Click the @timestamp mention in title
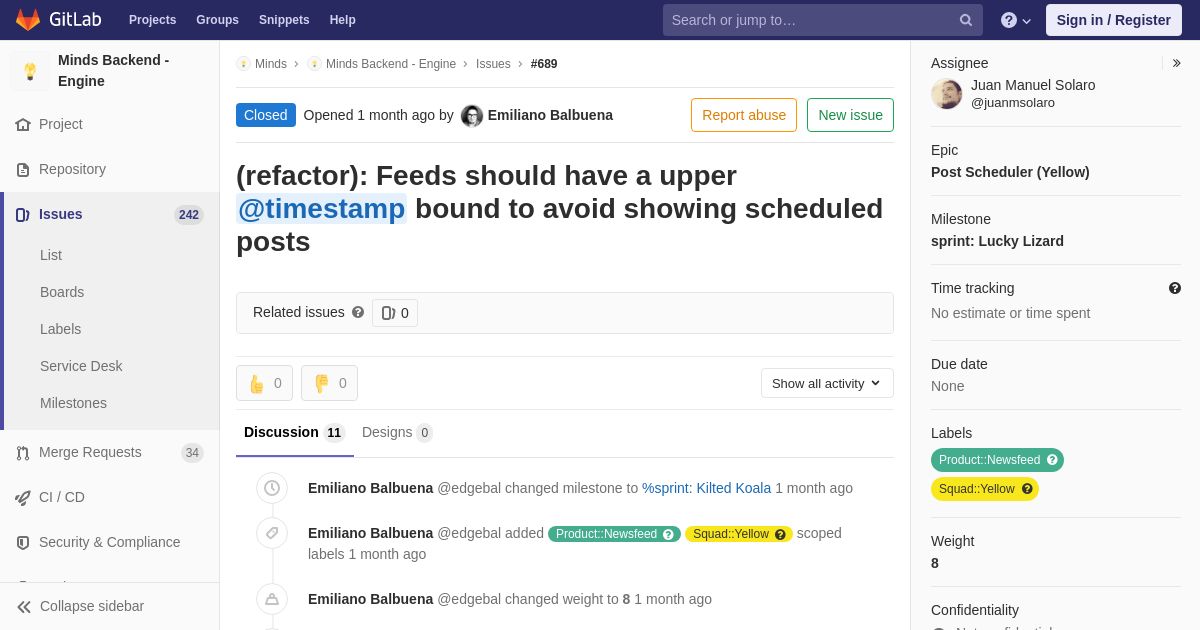Screen dimensions: 1200x630 [x=321, y=209]
